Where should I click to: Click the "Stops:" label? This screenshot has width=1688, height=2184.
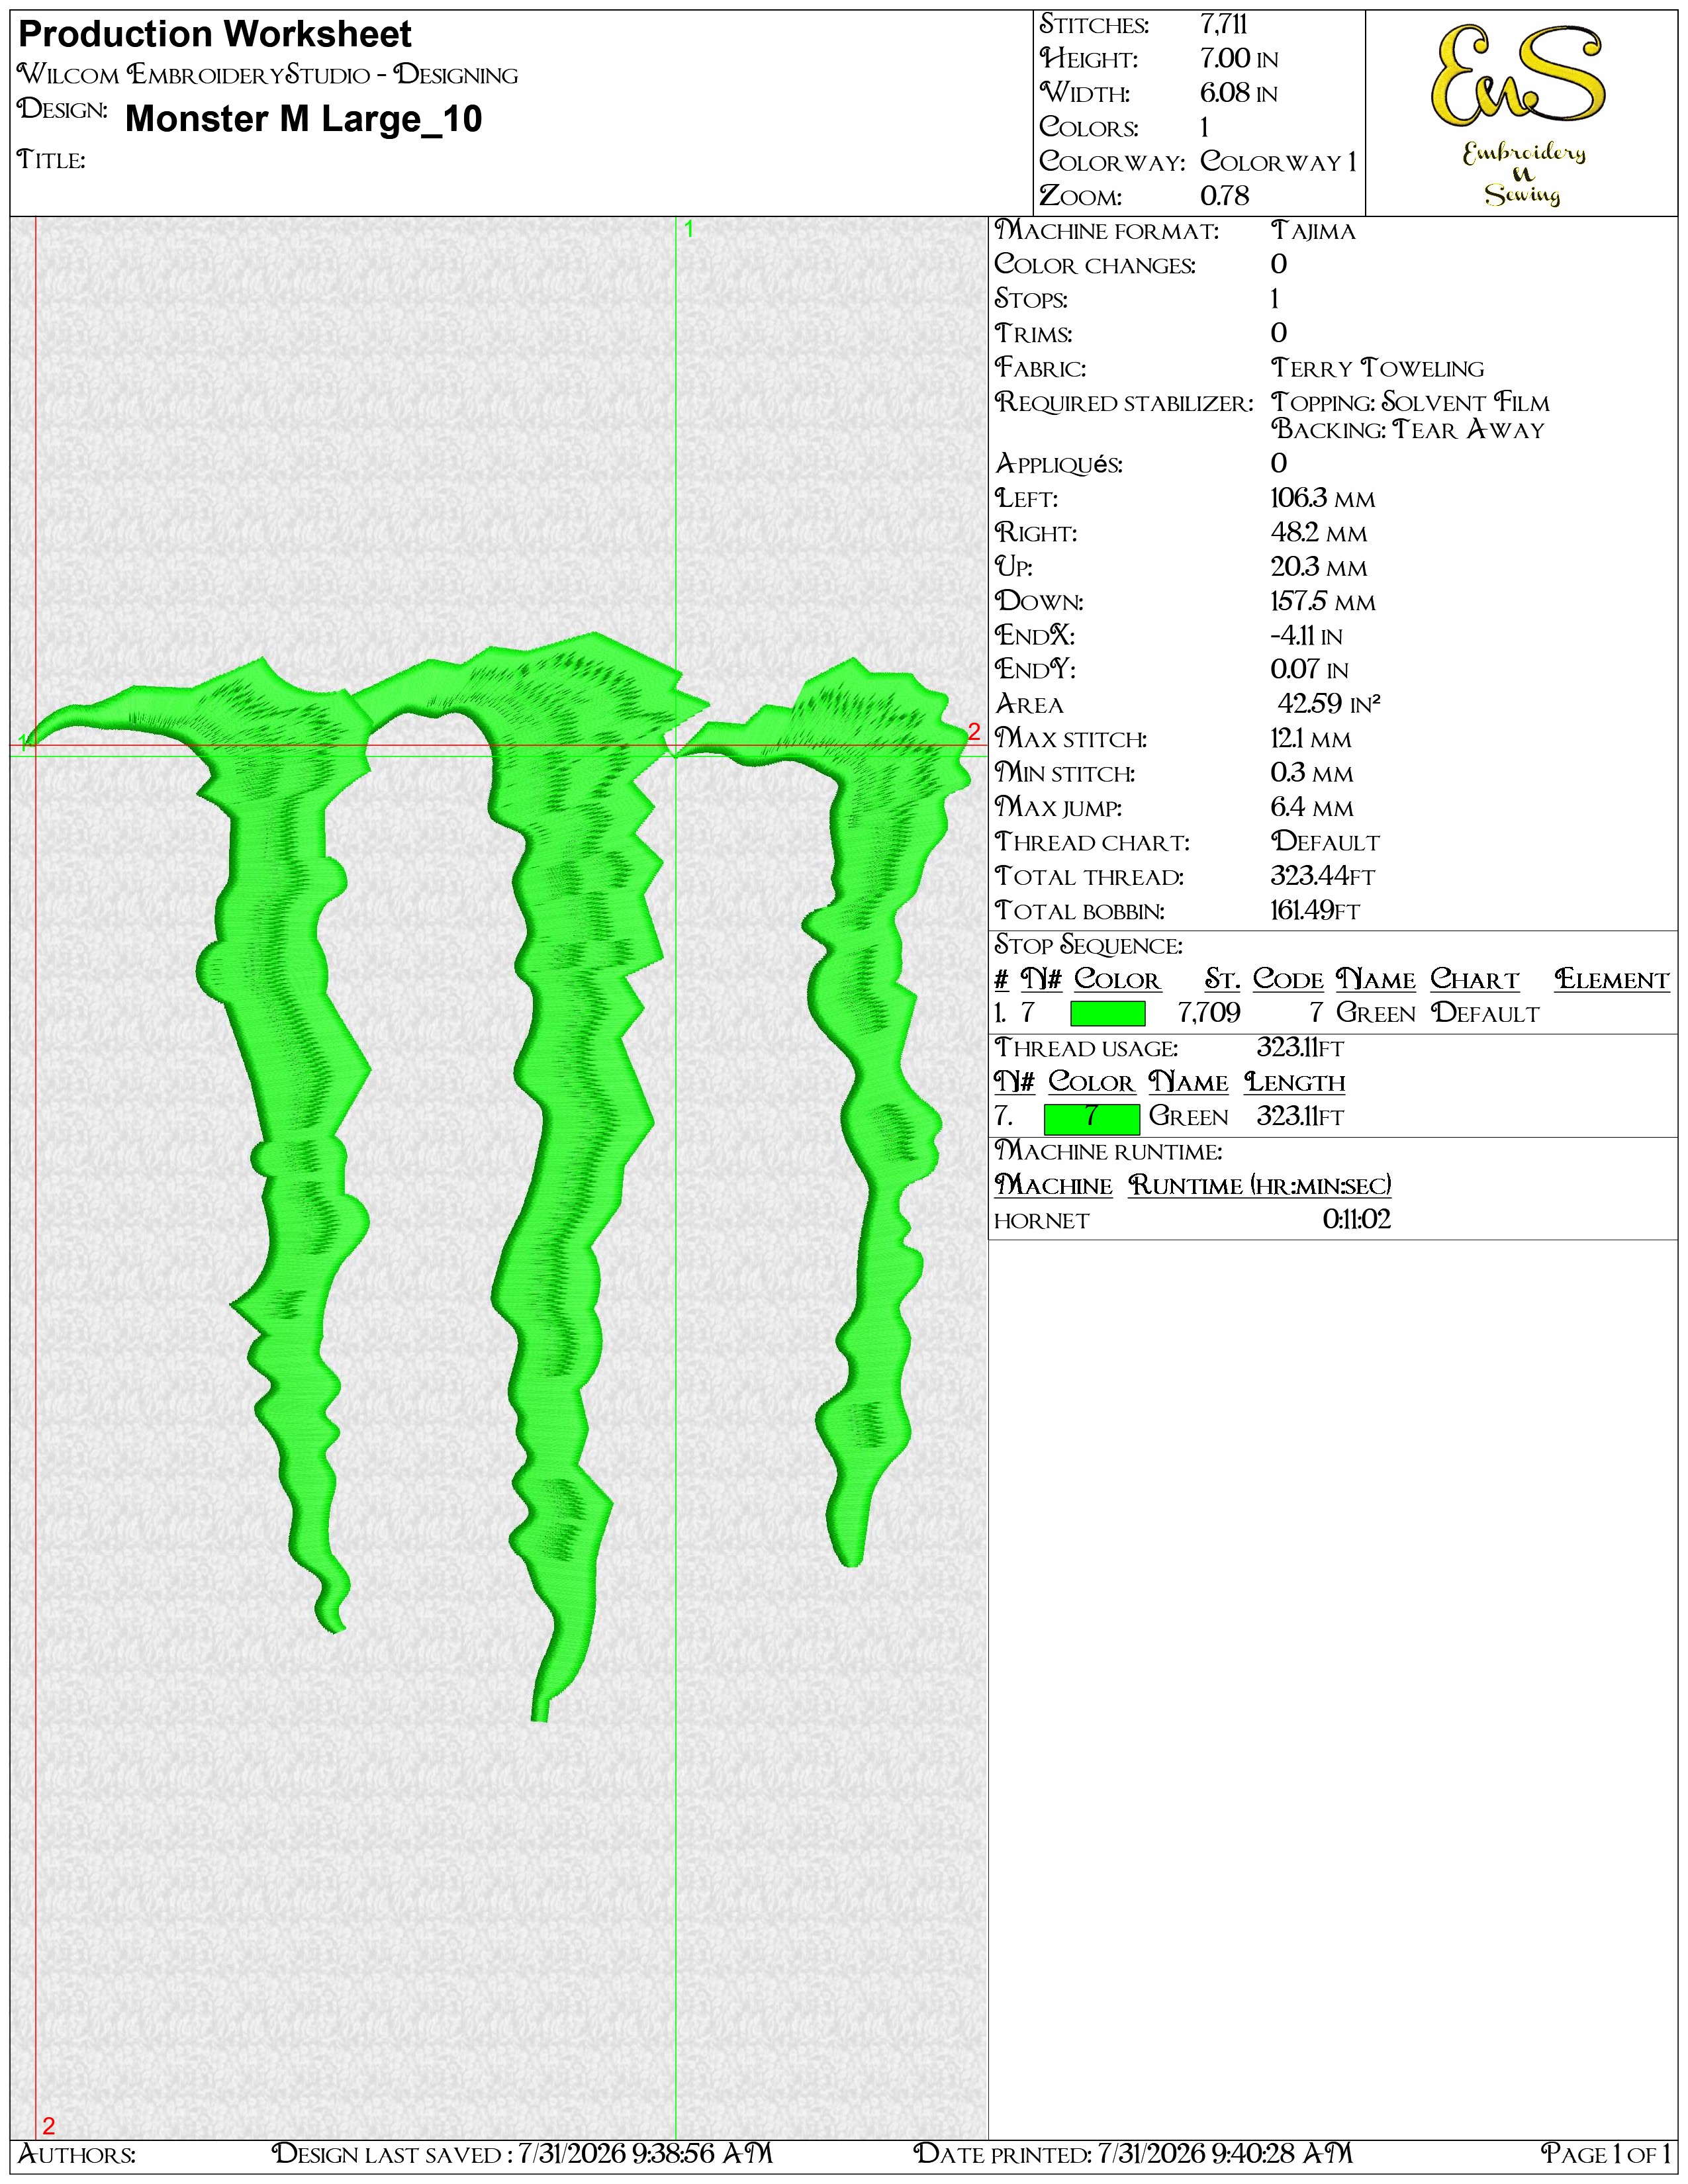point(1031,299)
